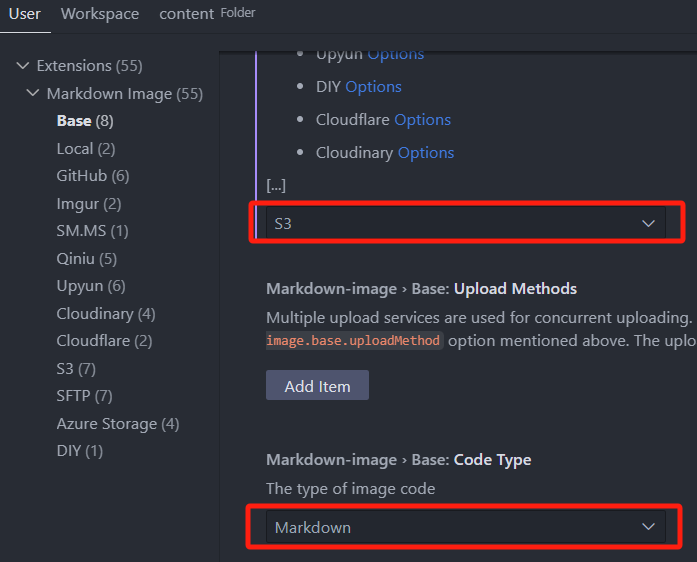This screenshot has height=562, width=697.
Task: Collapse the Markdown Image section chevron
Action: [x=33, y=94]
